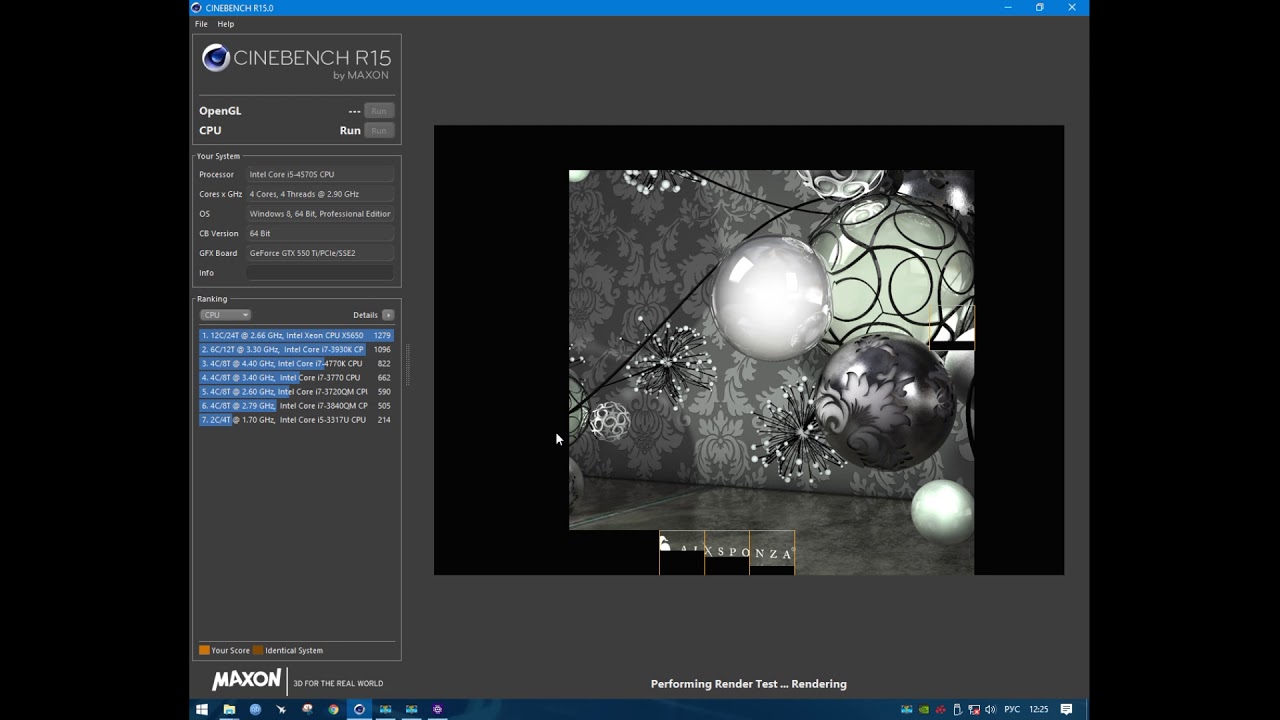Screen dimensions: 1280x720
Task: Click the GFX Board value GeForce GTX 550 Ti
Action: [320, 253]
